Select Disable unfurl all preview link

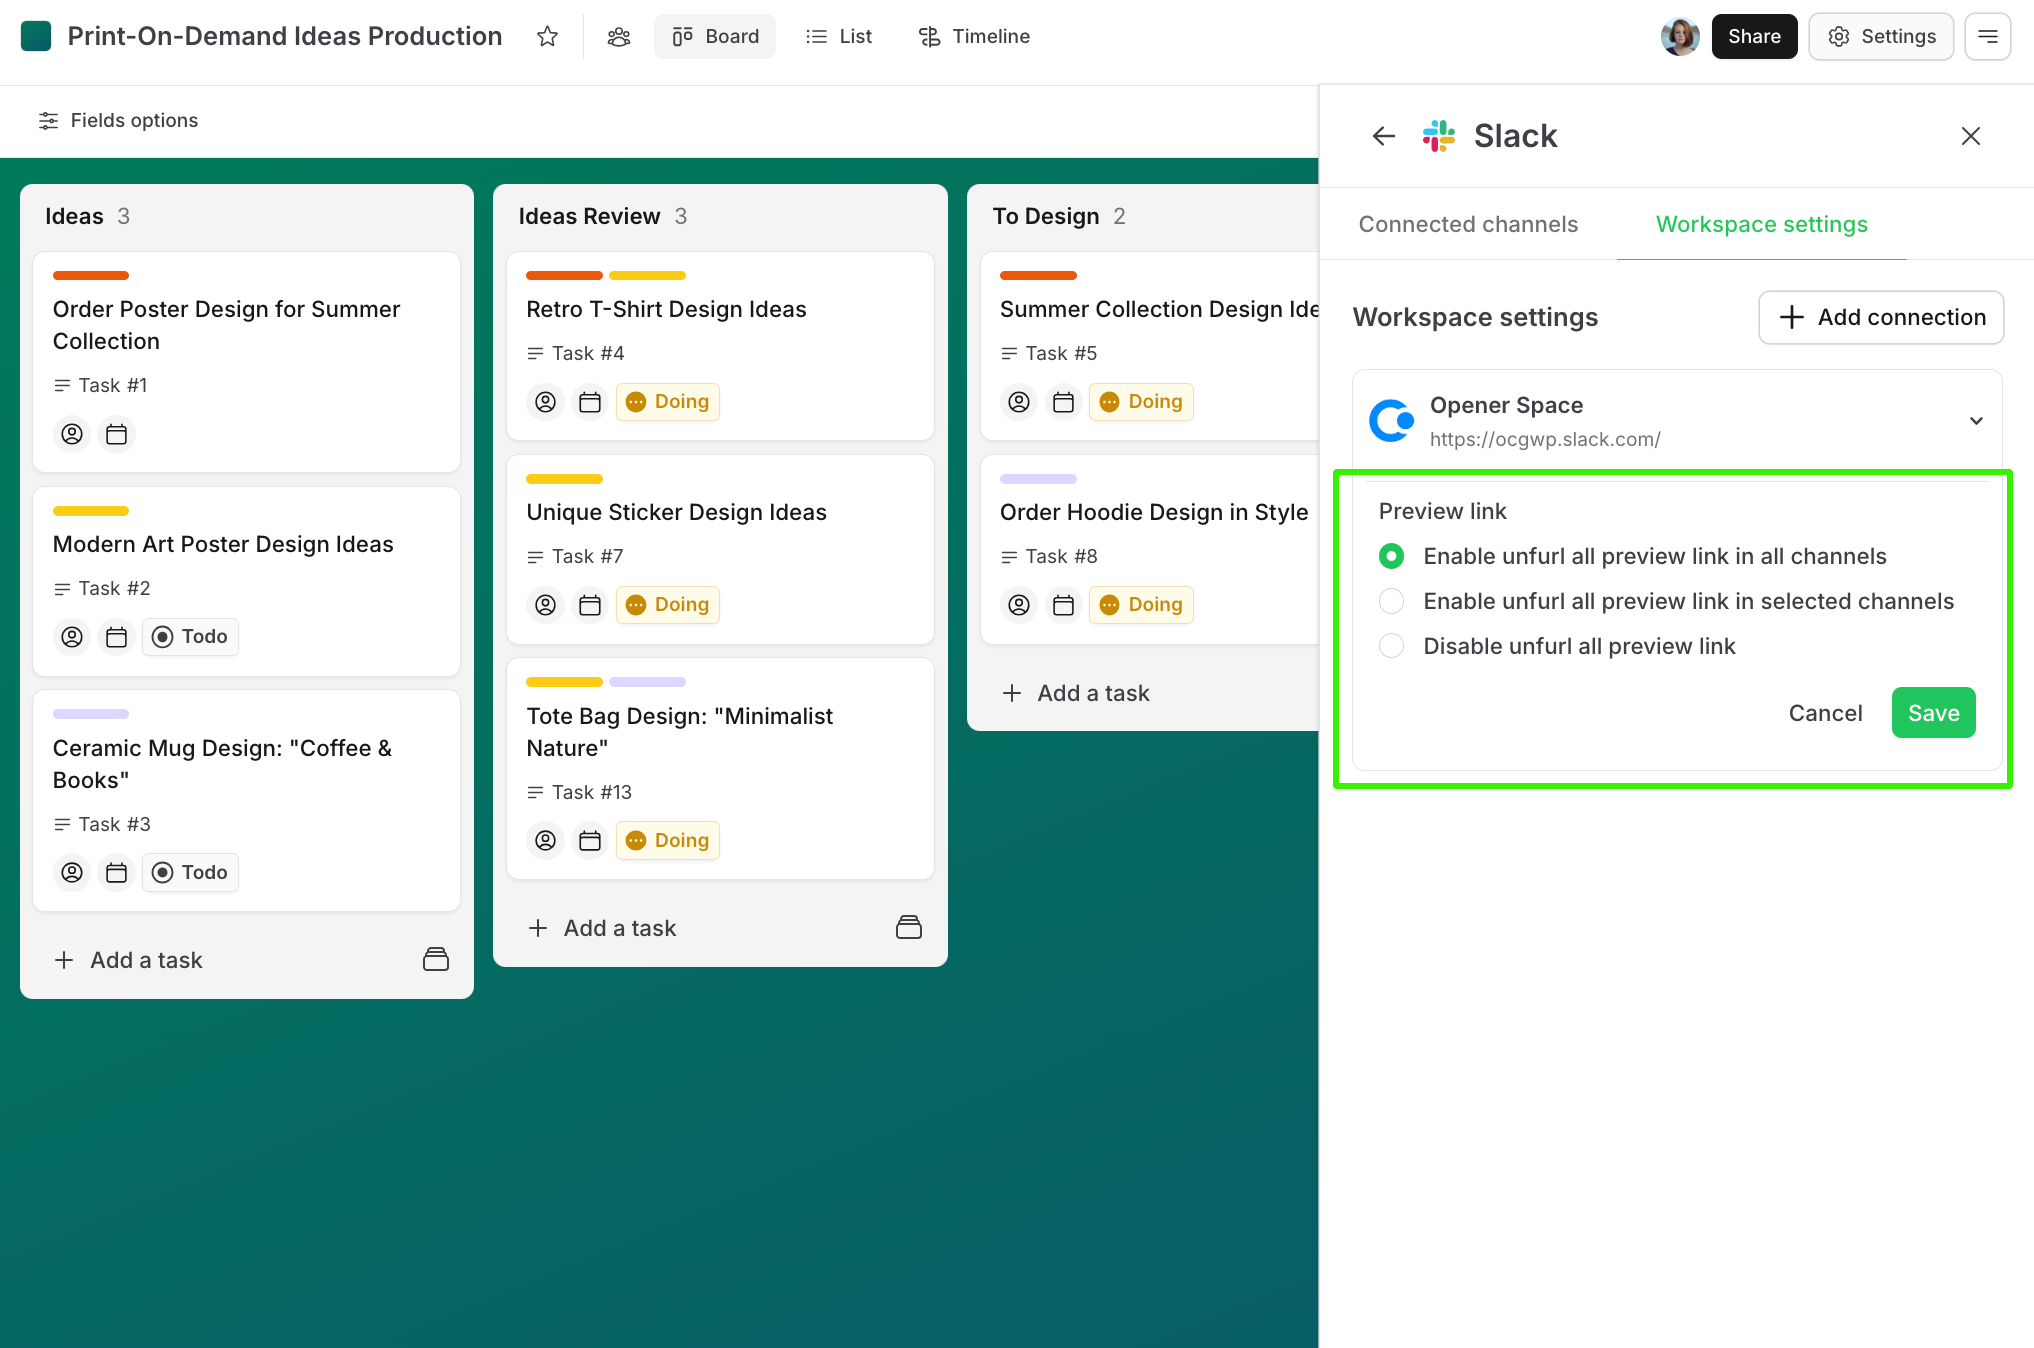pos(1391,646)
